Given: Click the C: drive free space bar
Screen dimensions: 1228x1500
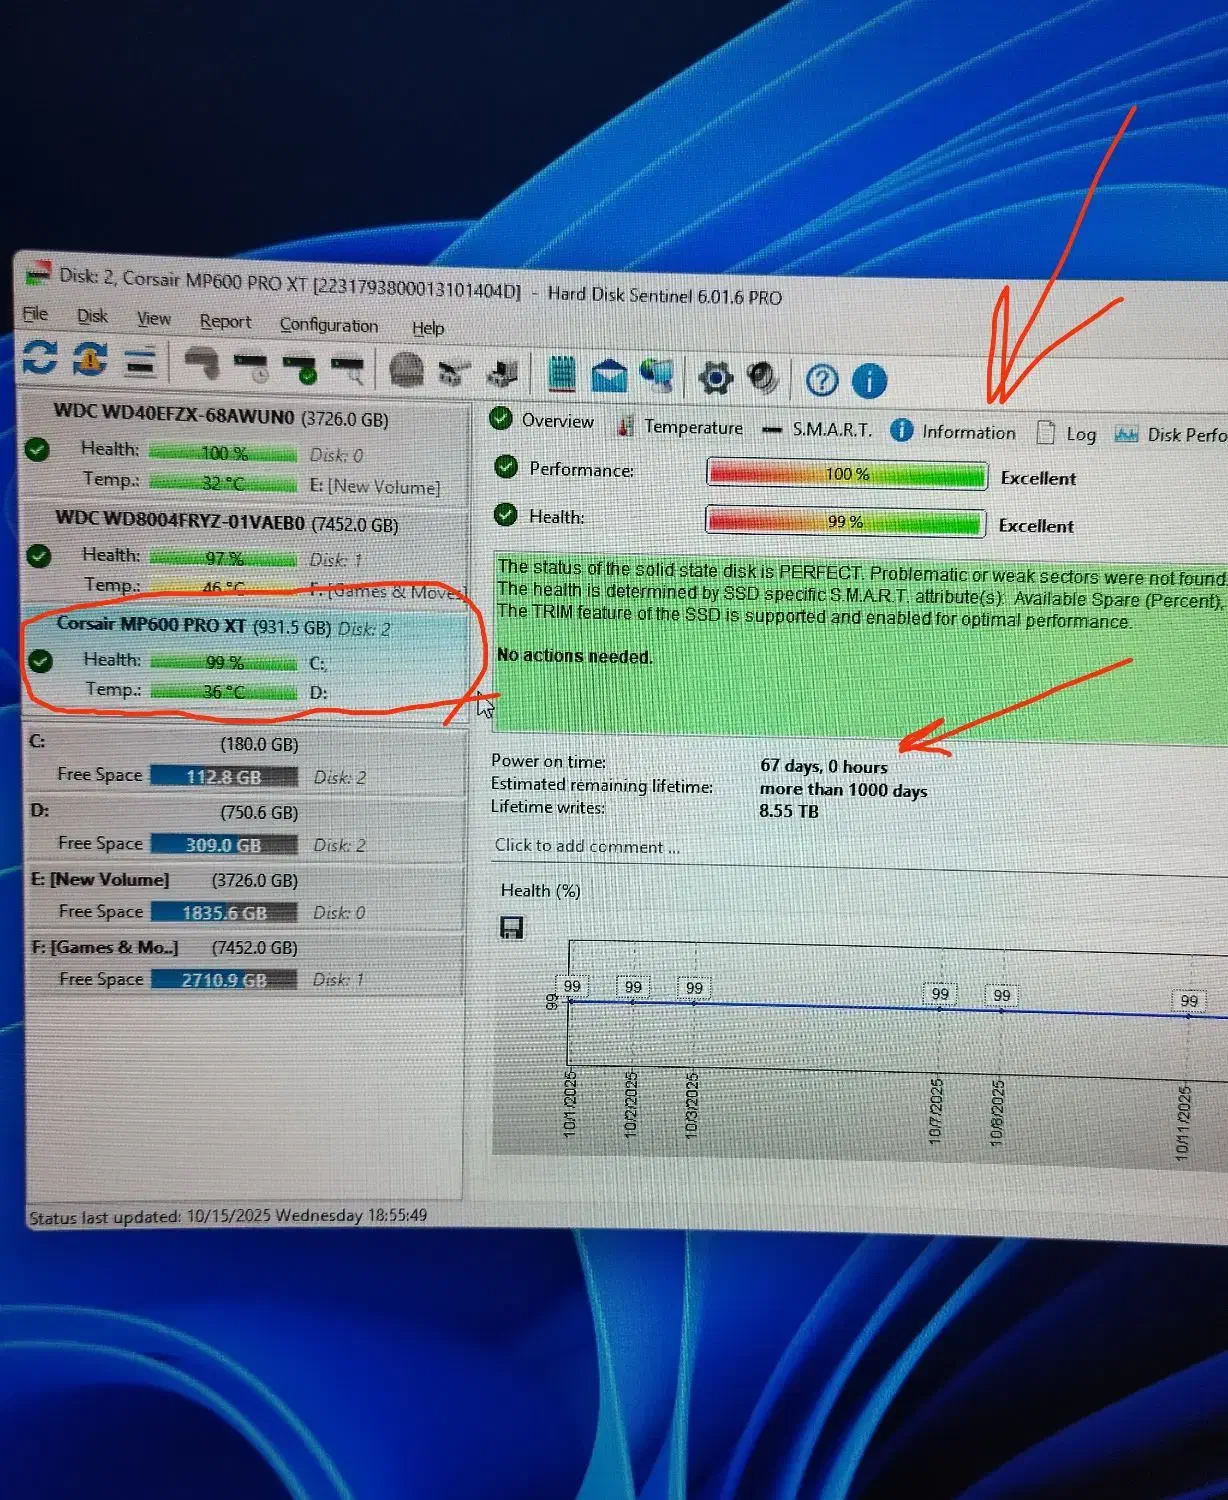Looking at the screenshot, I should (223, 777).
